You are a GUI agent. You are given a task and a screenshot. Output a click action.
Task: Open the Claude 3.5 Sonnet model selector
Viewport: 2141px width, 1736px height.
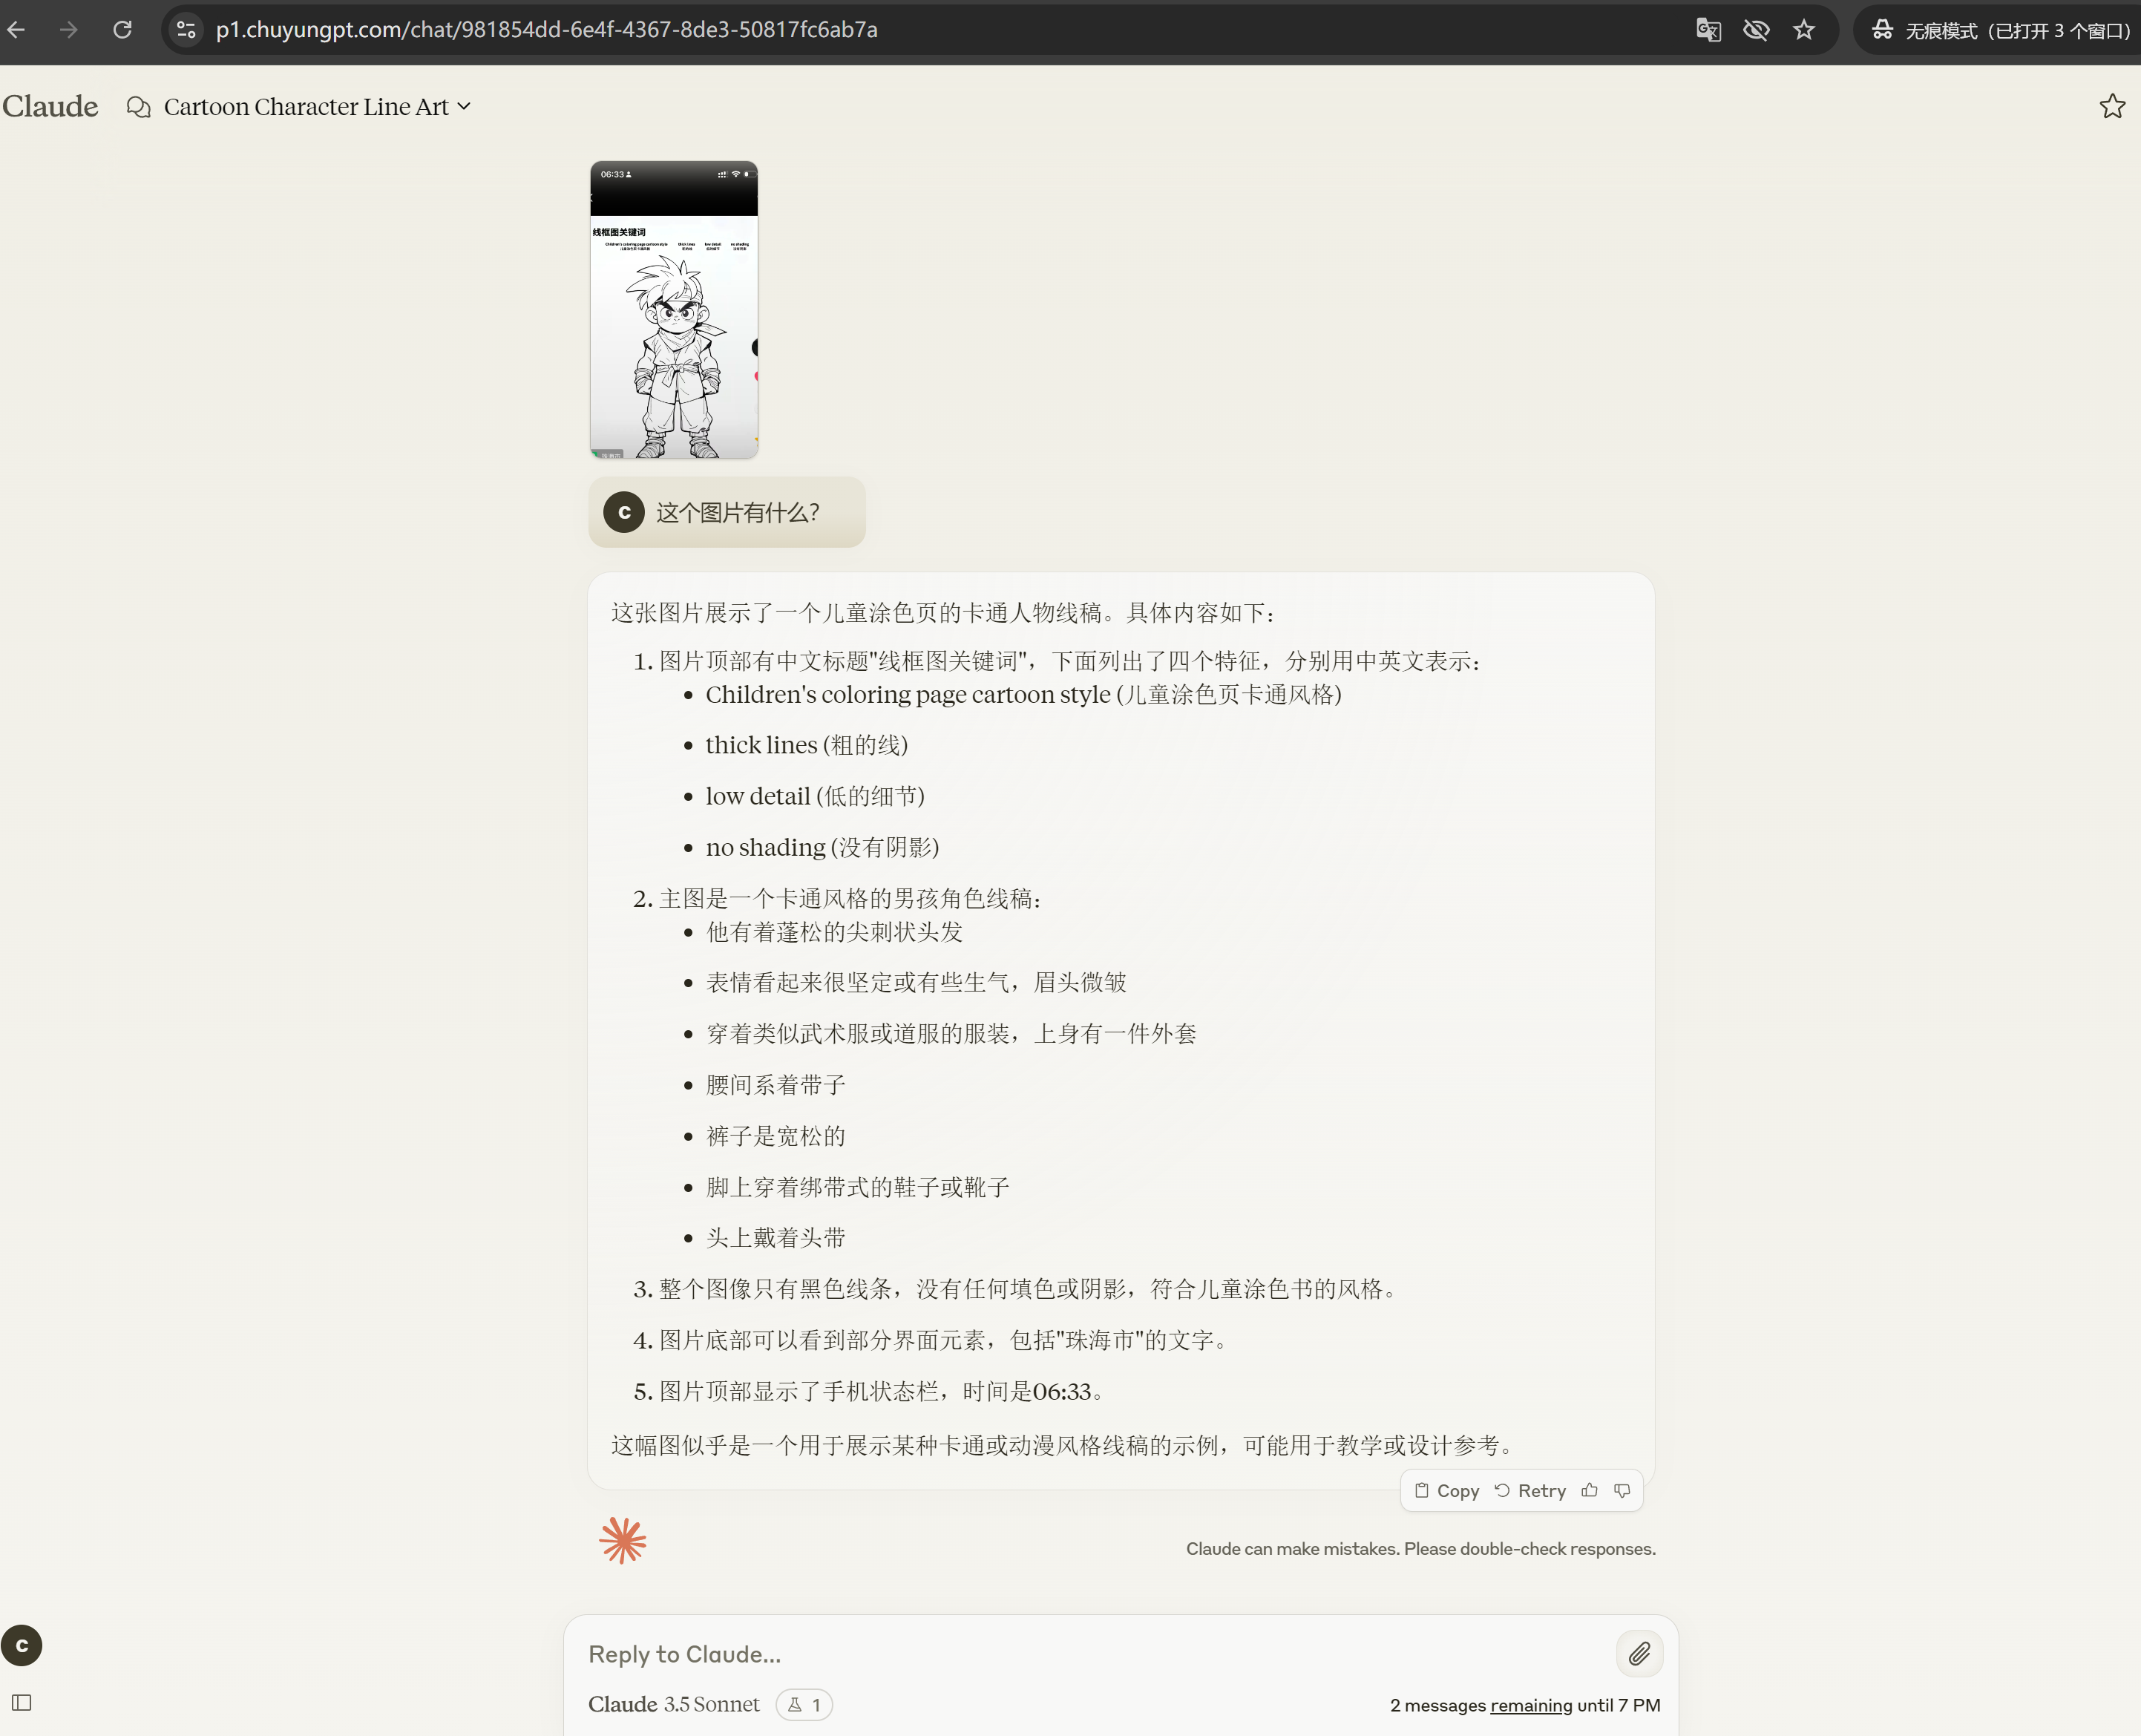click(673, 1705)
